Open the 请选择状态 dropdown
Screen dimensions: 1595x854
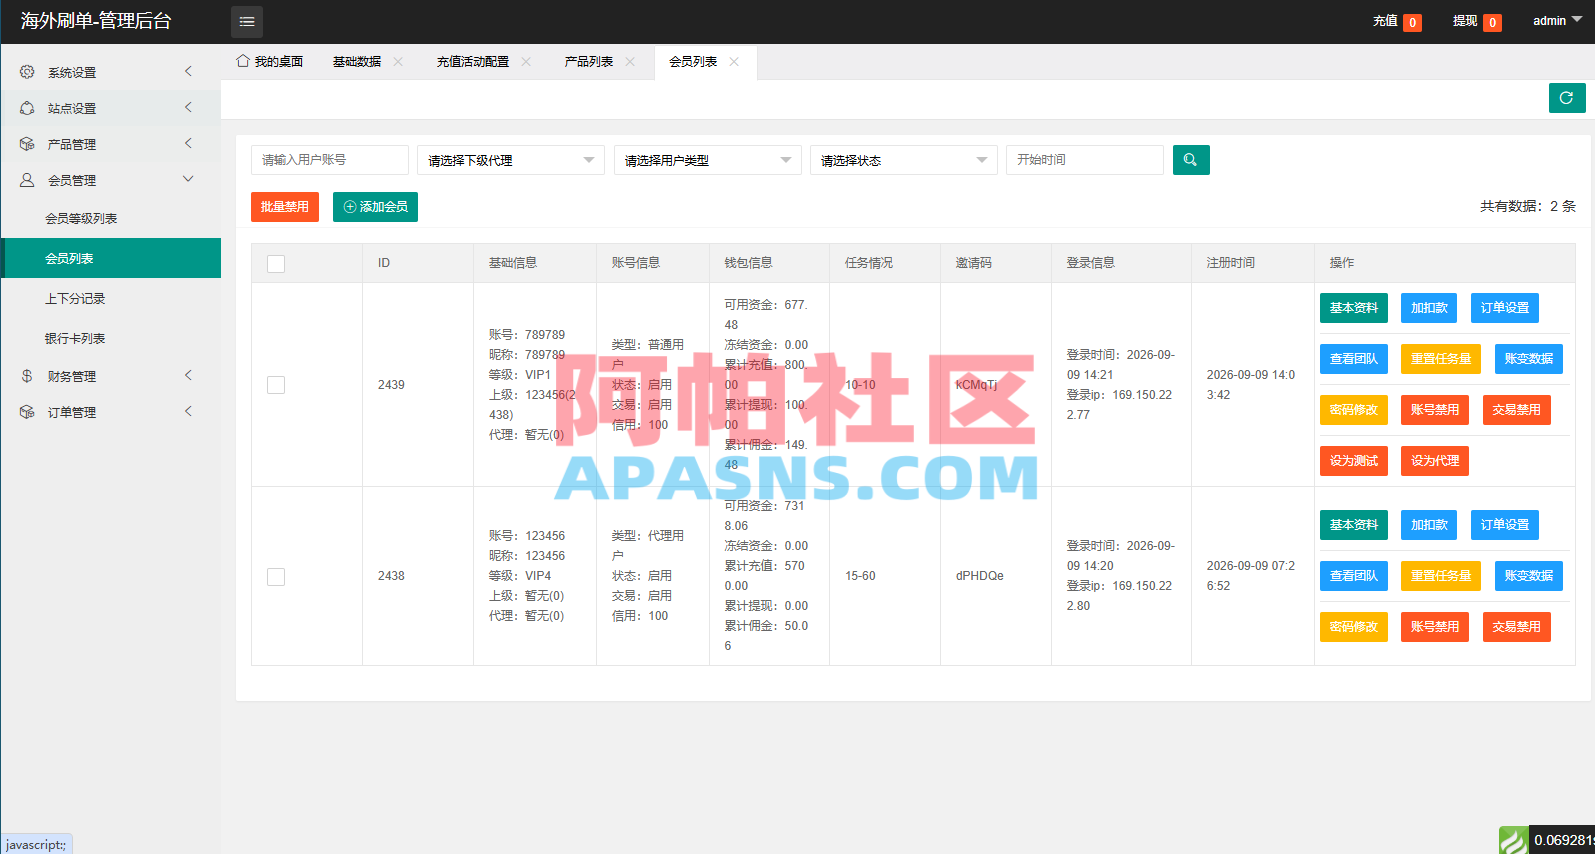pos(904,160)
